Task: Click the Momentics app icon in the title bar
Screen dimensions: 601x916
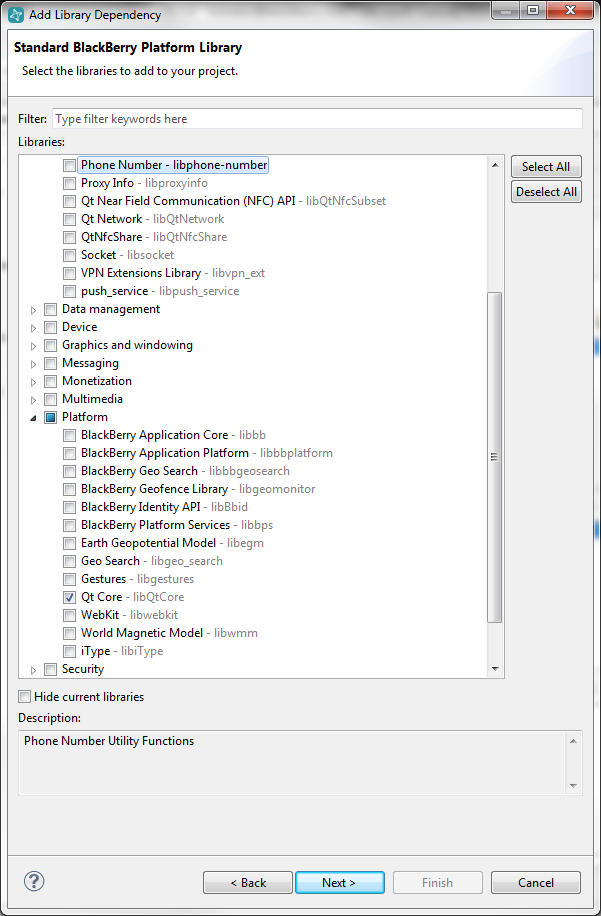Action: (16, 15)
